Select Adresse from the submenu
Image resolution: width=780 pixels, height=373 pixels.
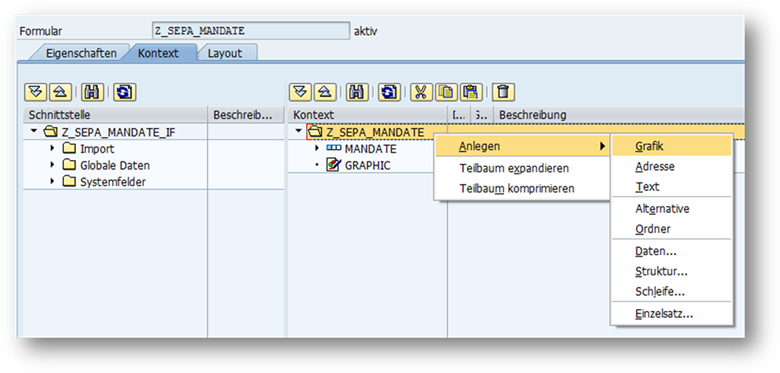(672, 167)
